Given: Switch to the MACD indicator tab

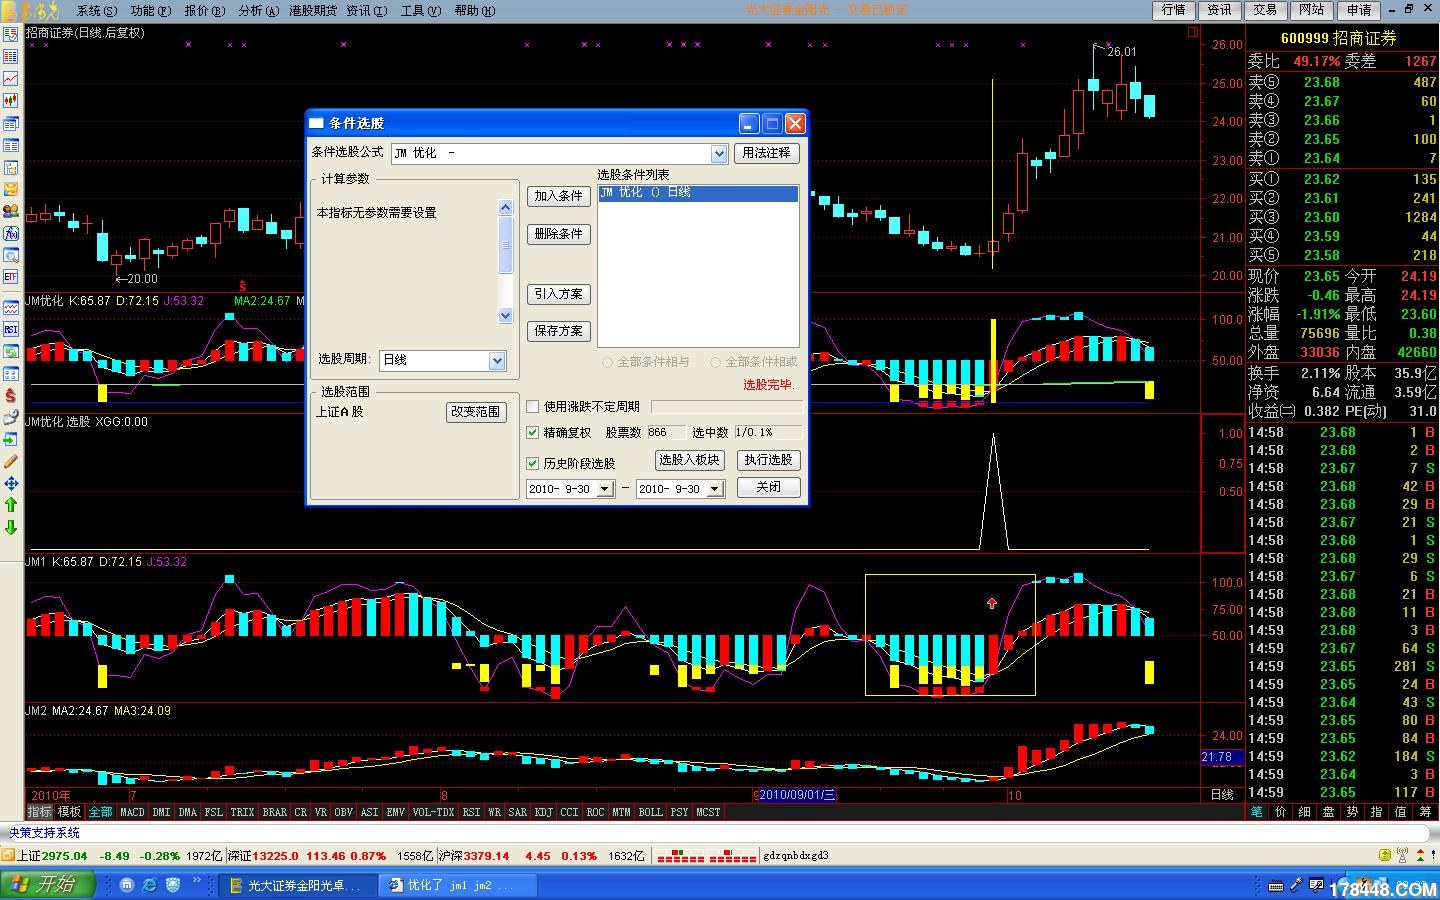Looking at the screenshot, I should [132, 812].
